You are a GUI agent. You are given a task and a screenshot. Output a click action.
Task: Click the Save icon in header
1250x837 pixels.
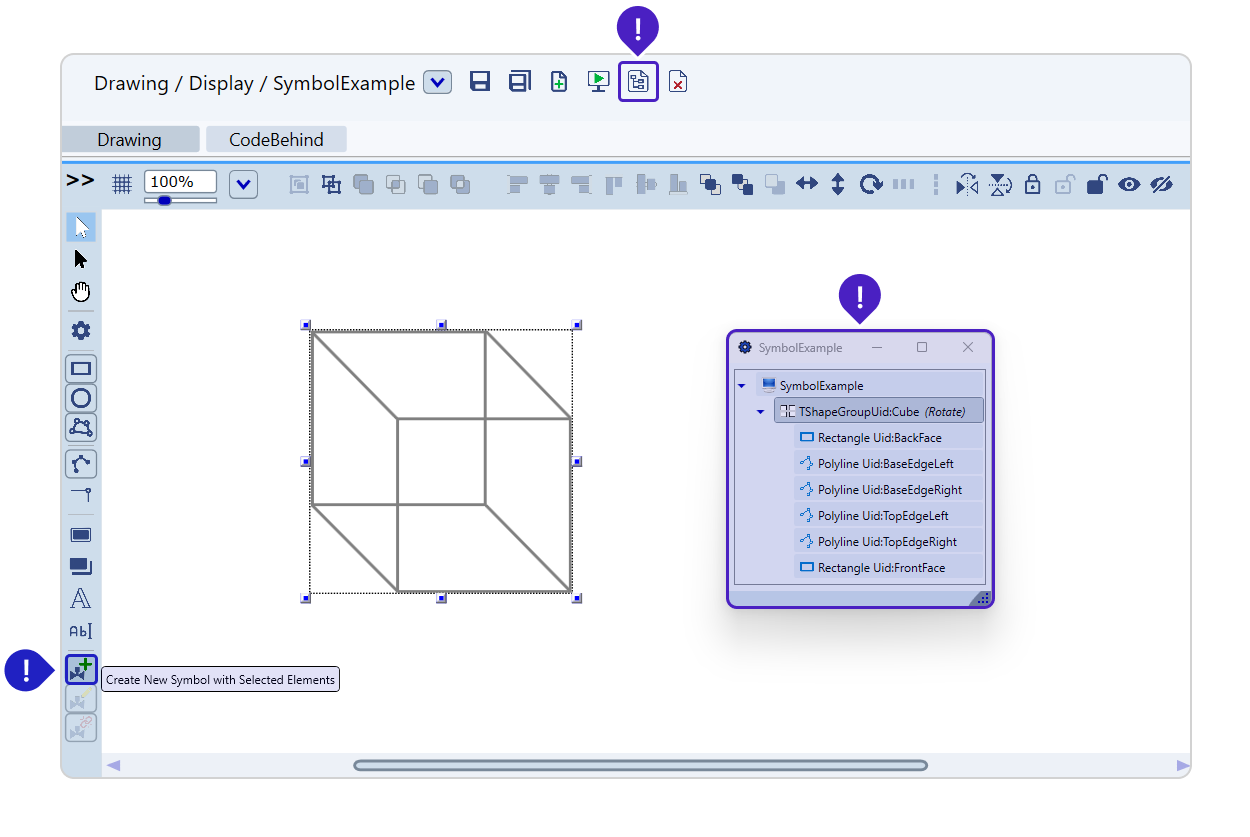click(x=480, y=82)
